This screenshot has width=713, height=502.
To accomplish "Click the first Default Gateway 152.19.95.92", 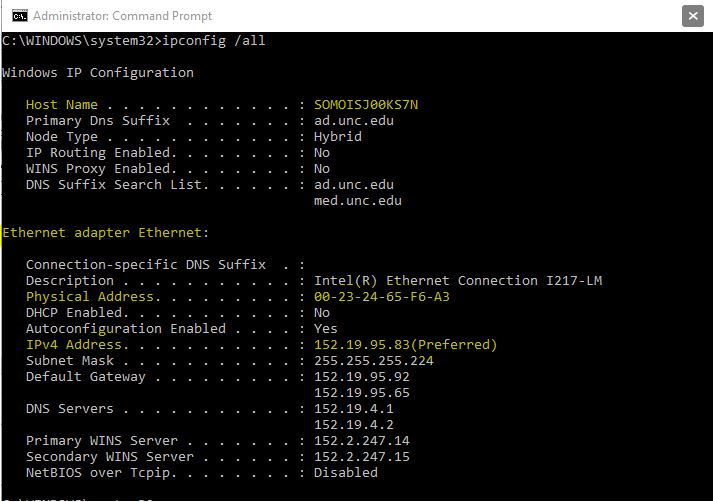I will [362, 377].
